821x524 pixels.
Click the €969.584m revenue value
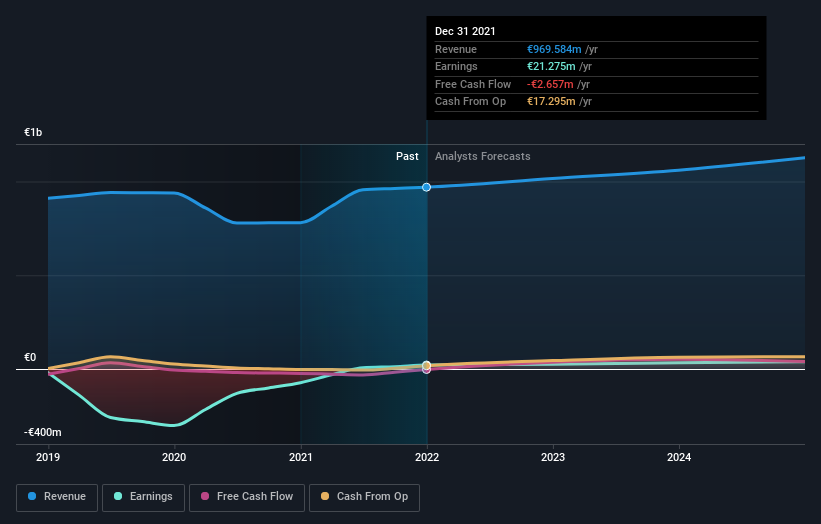pyautogui.click(x=554, y=49)
